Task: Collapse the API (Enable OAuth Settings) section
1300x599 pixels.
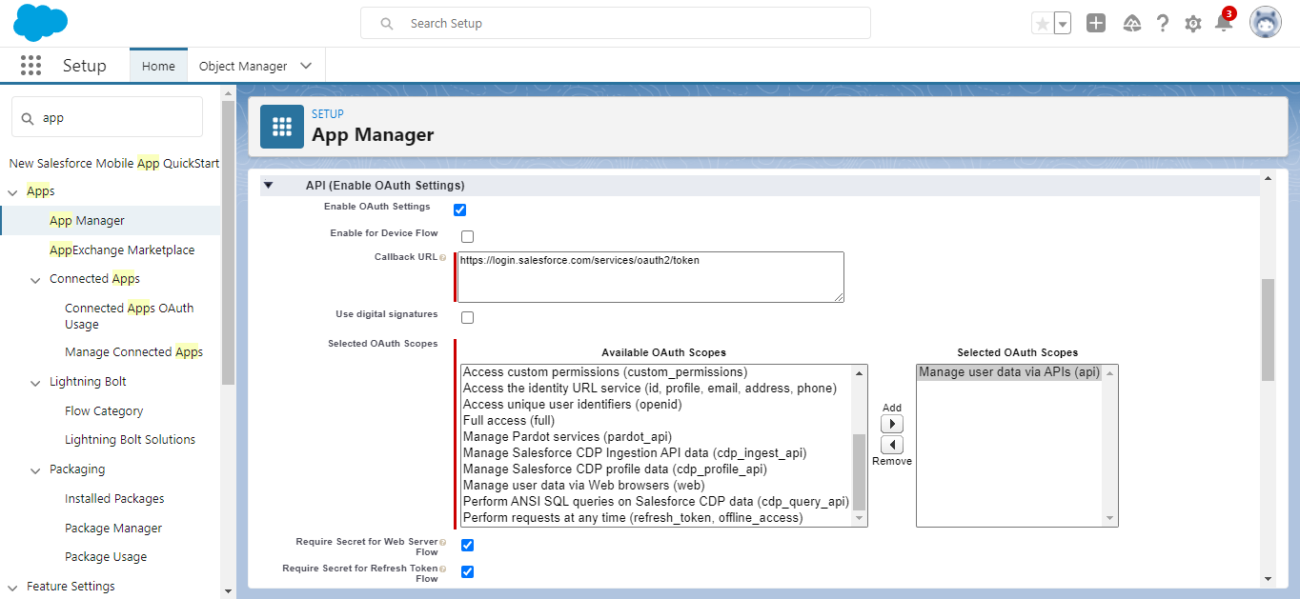Action: (268, 185)
